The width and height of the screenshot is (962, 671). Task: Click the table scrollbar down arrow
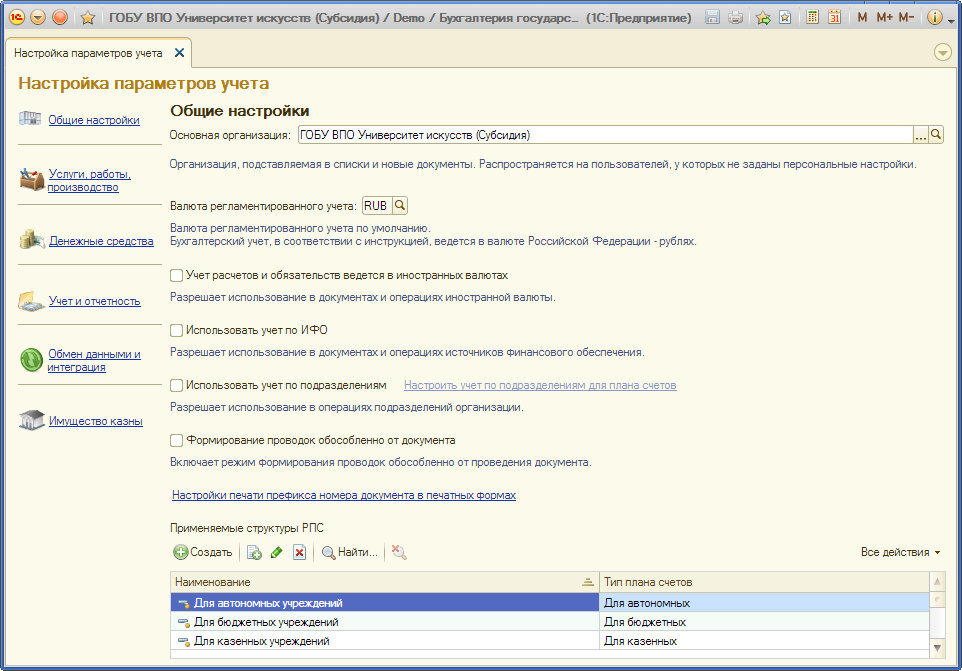(937, 648)
